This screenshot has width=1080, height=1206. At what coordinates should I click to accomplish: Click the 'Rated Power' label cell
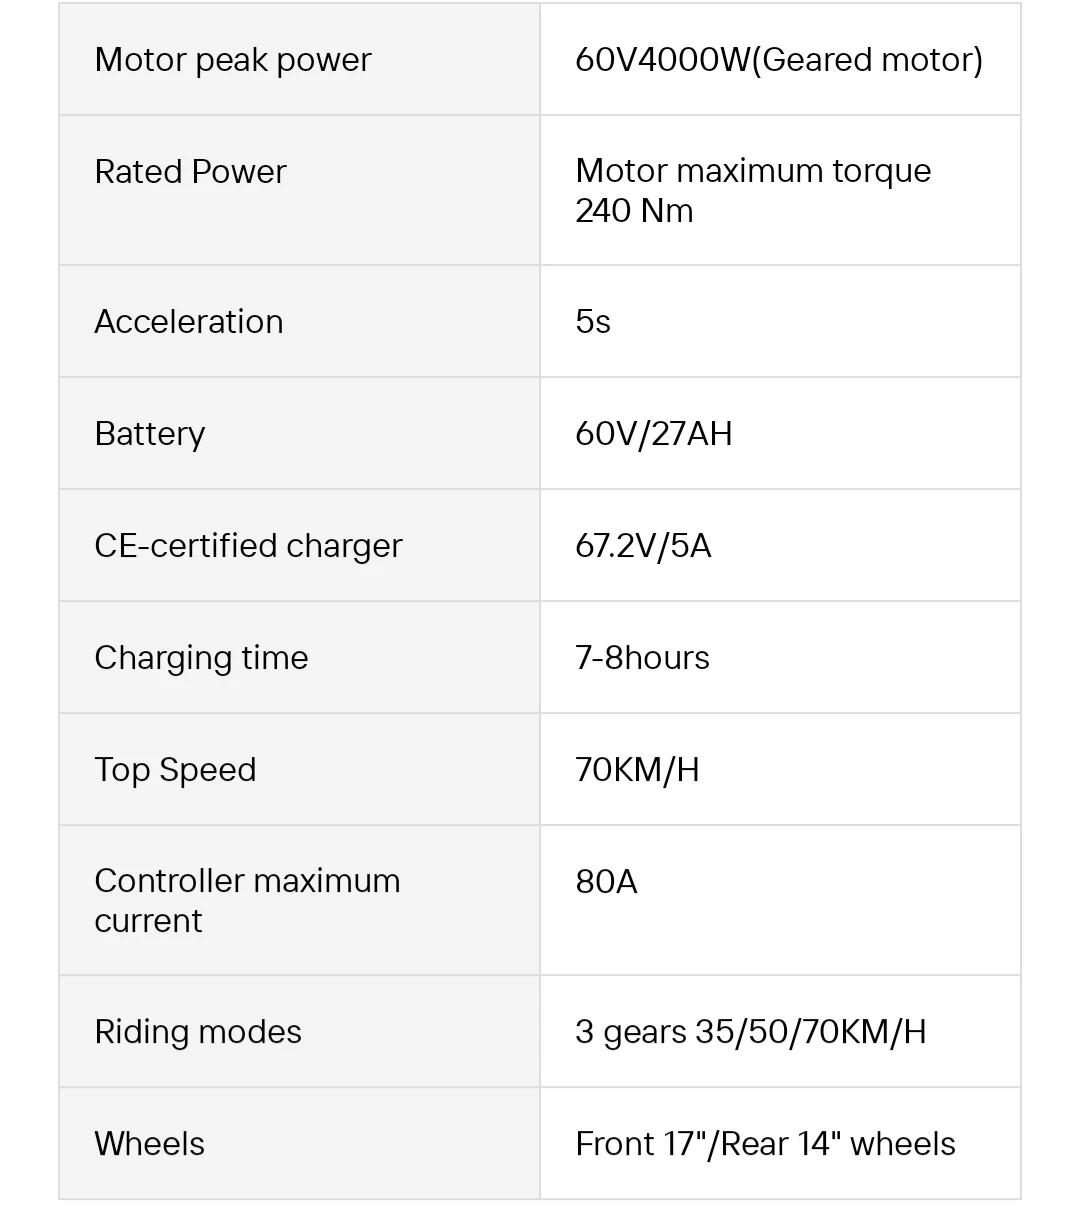point(190,172)
